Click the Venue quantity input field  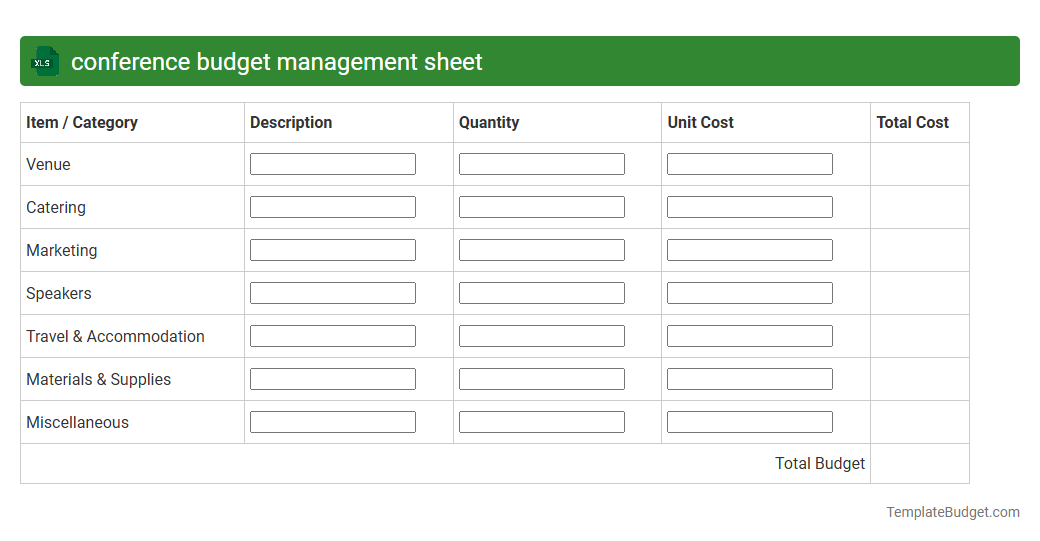542,164
